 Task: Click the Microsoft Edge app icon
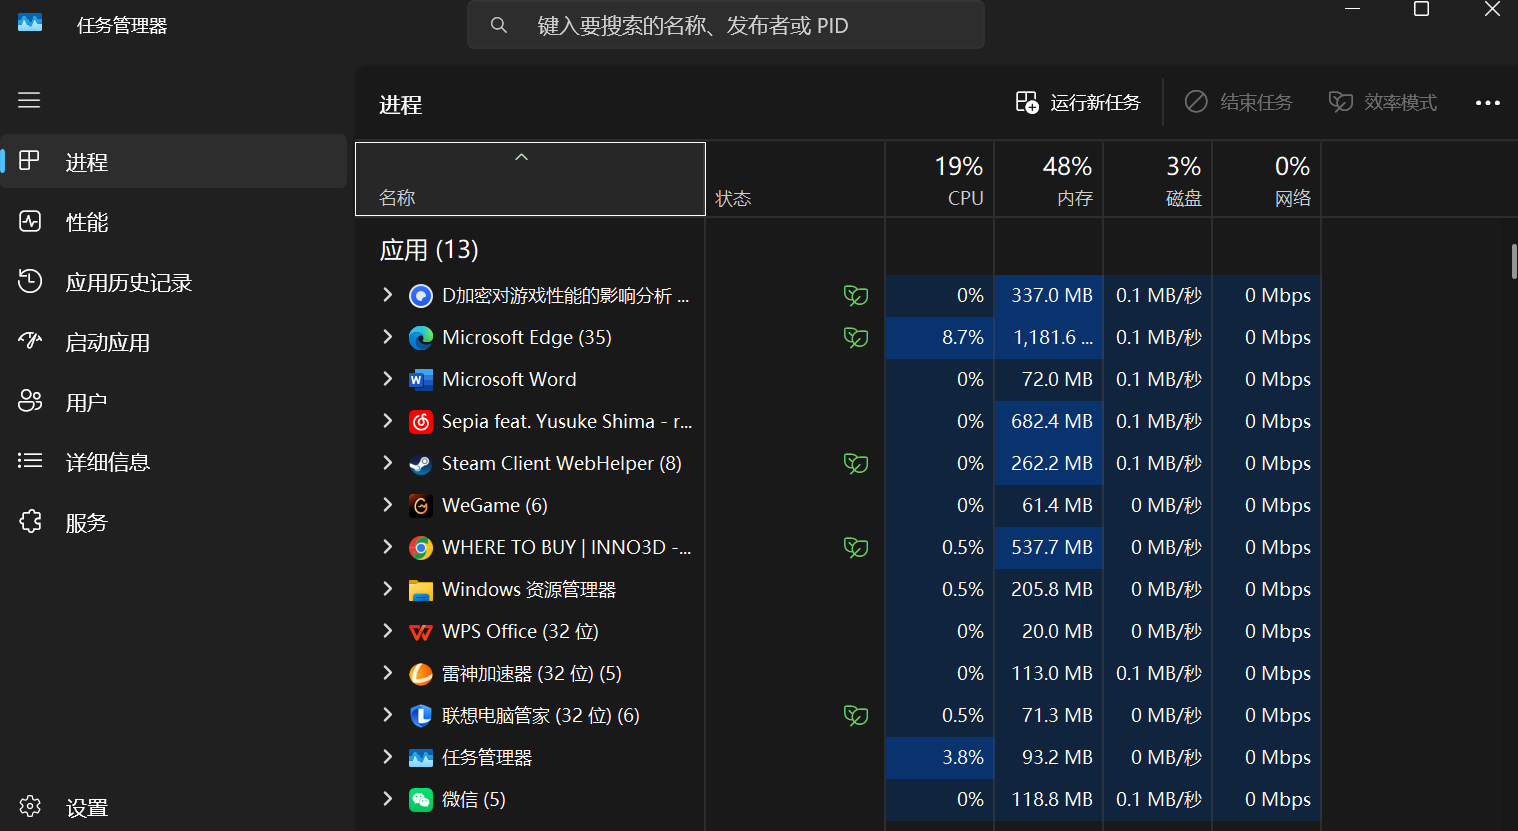point(421,338)
